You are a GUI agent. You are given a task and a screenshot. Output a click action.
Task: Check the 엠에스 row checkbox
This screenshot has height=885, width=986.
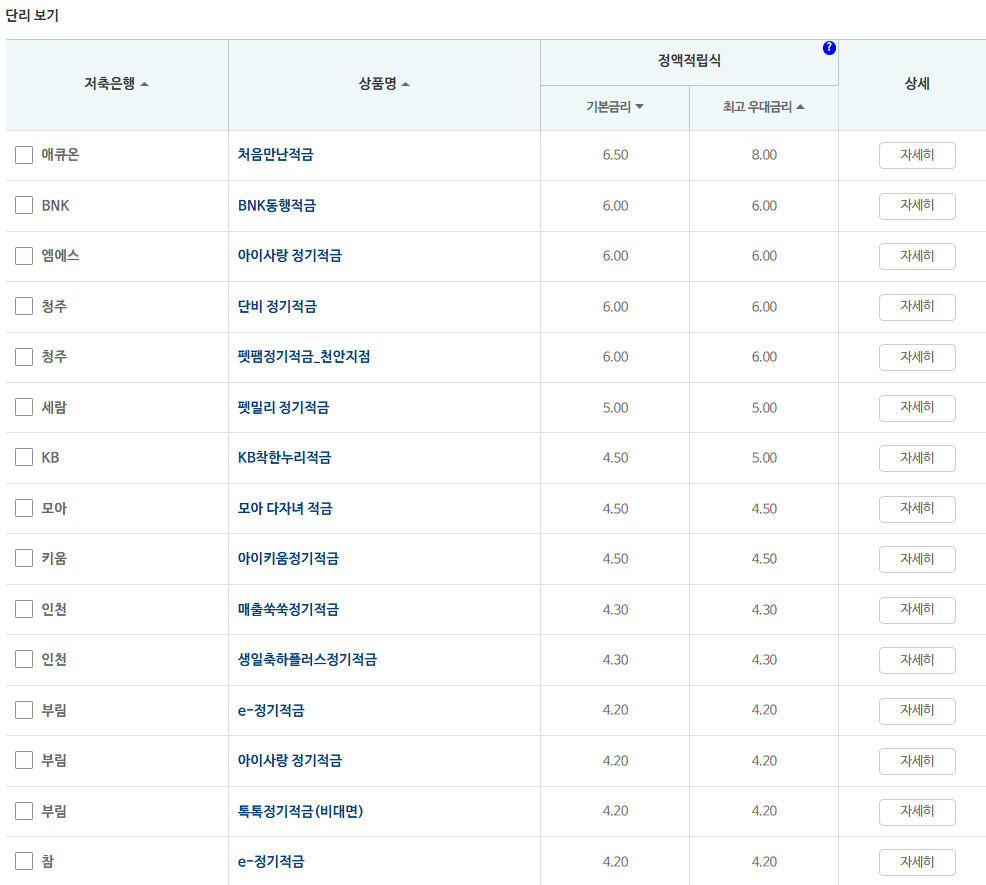pos(24,255)
